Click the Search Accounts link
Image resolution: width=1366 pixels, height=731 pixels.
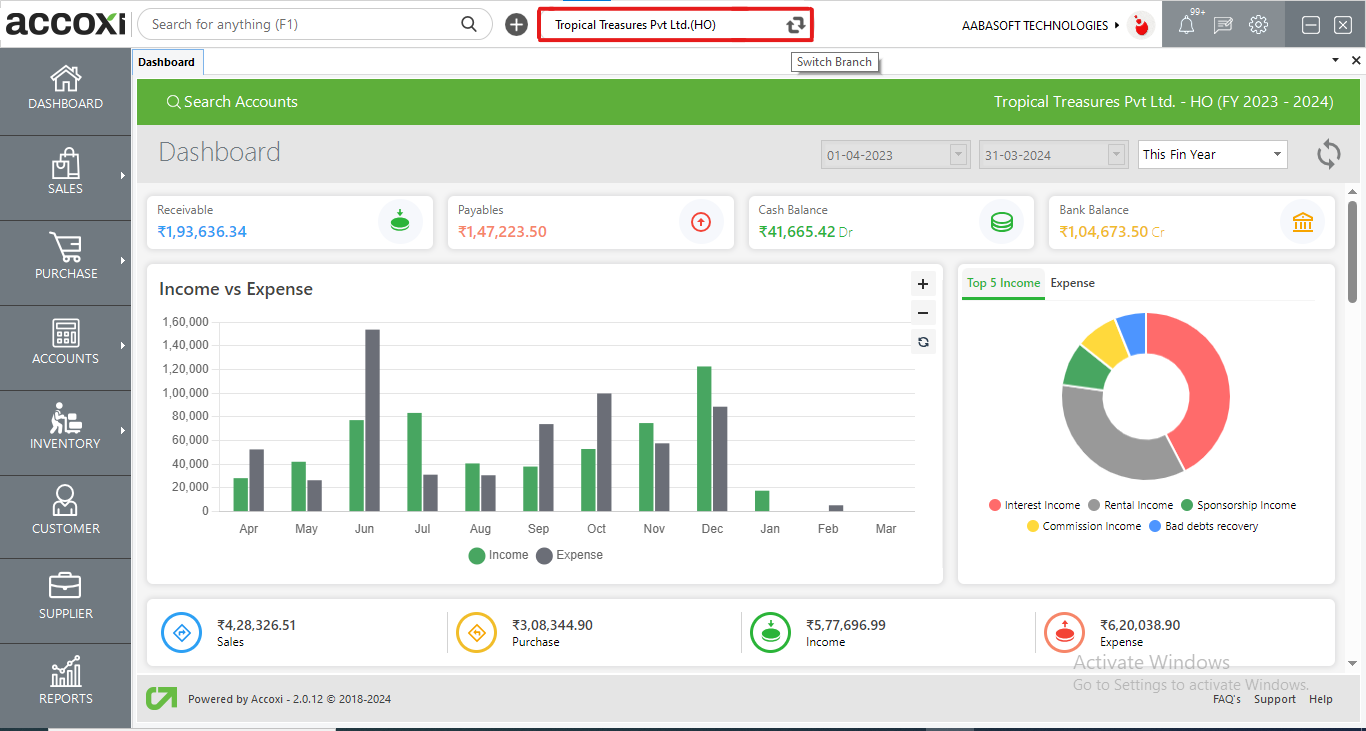coord(232,102)
